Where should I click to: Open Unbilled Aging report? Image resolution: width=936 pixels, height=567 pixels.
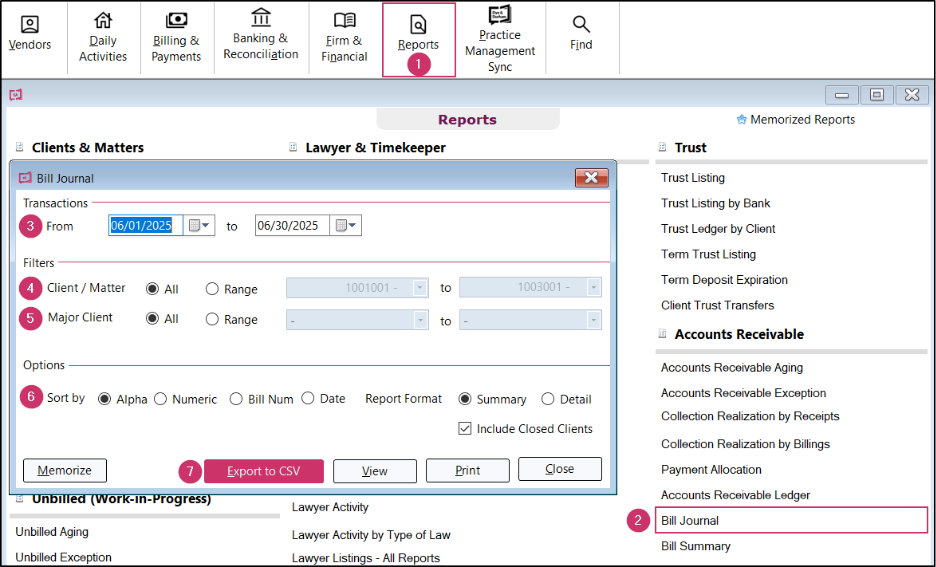(52, 532)
